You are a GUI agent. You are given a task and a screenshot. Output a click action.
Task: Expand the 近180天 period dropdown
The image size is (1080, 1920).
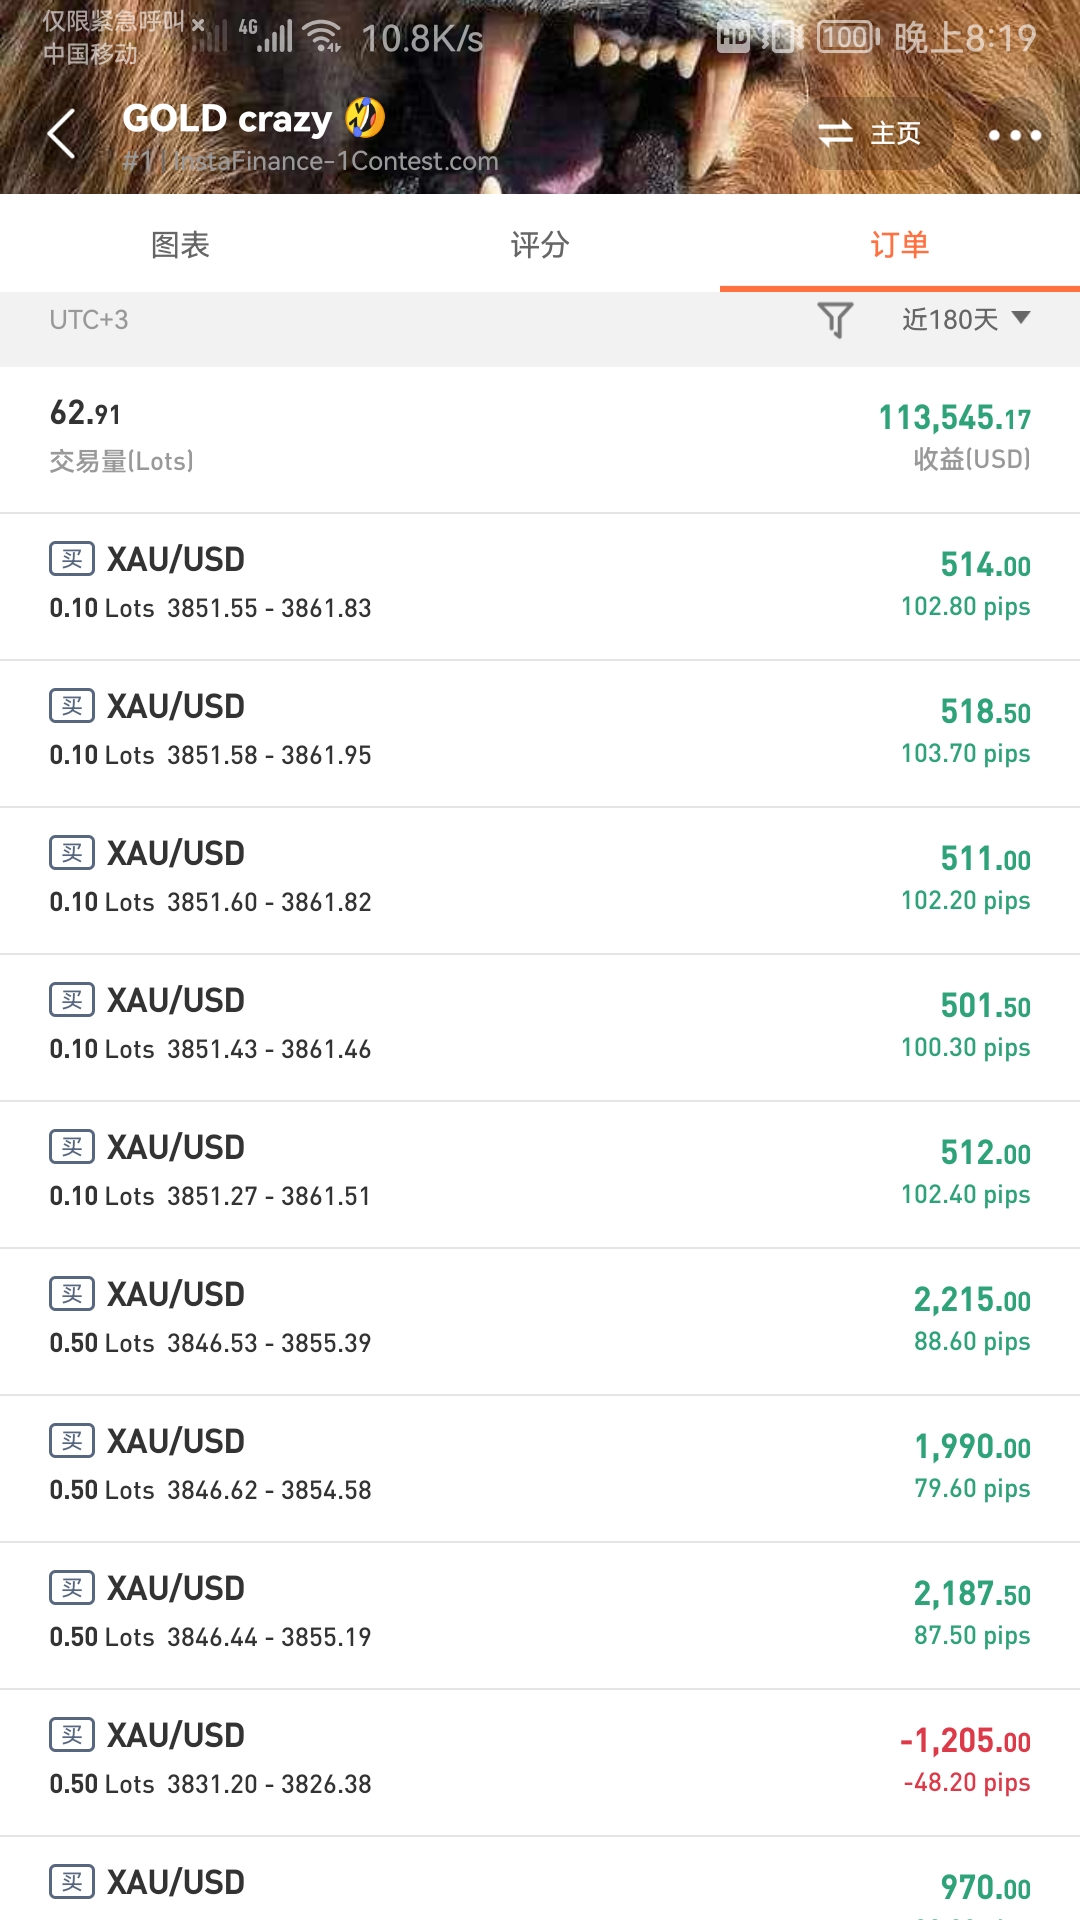[965, 320]
